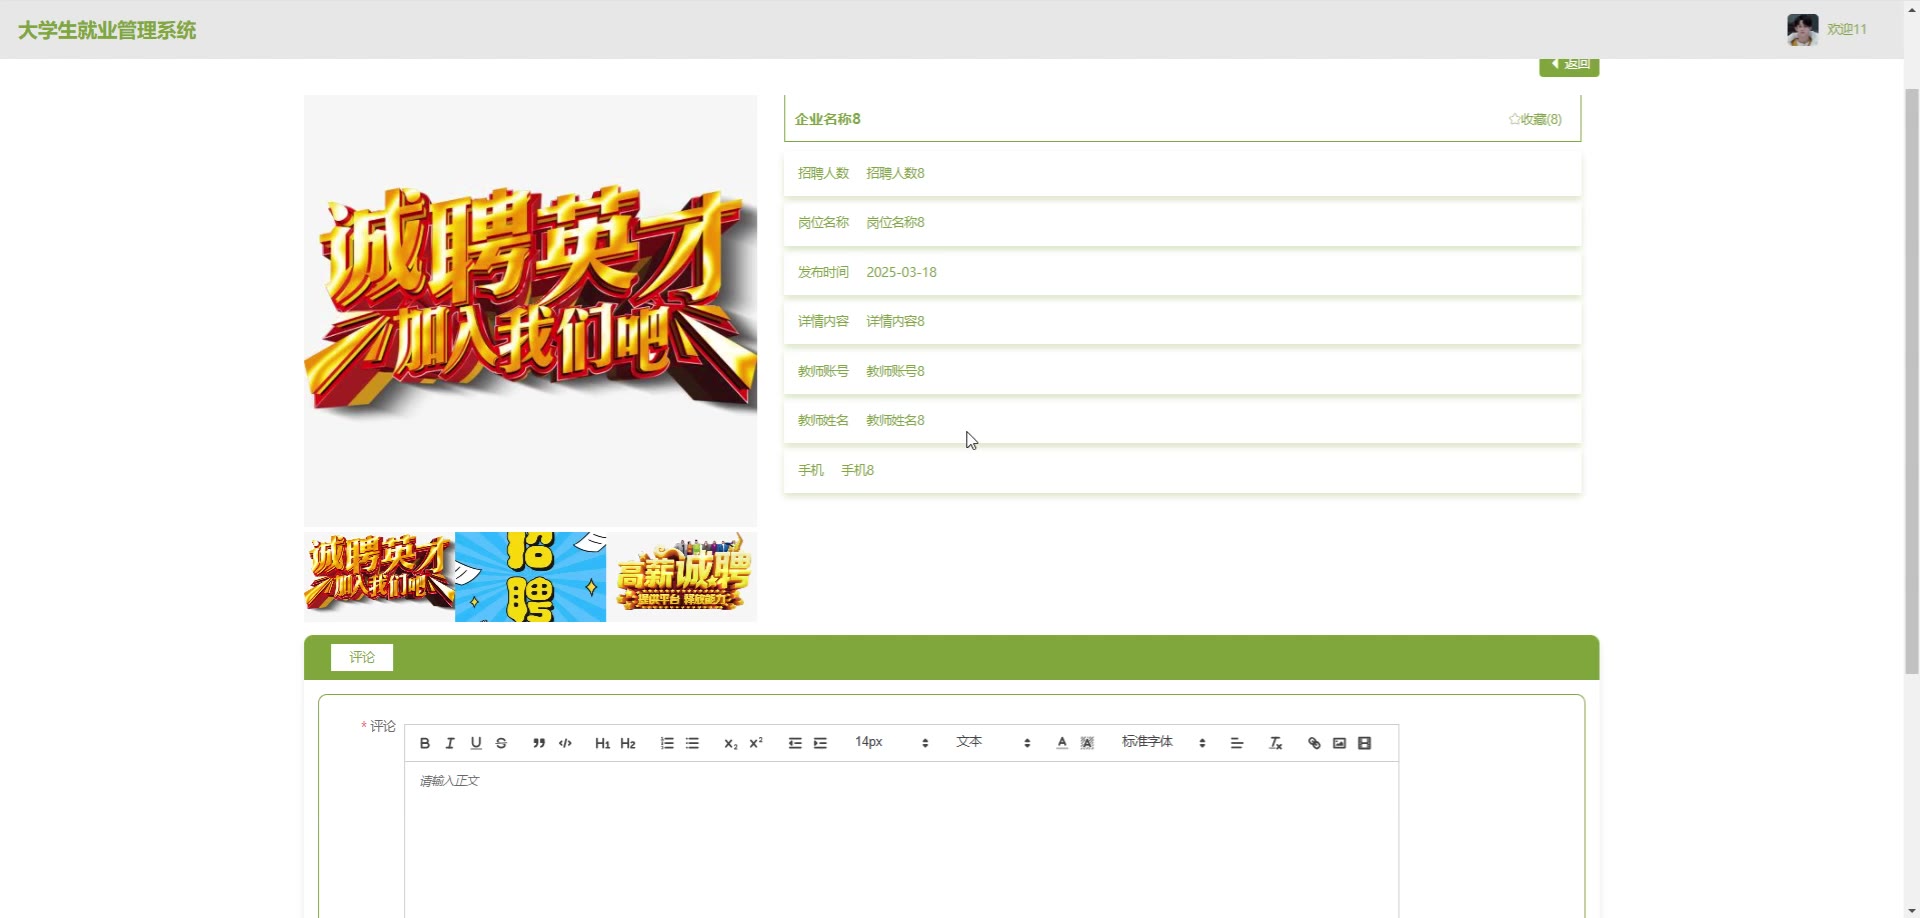Click the 欢迎11 user greeting
Screen dimensions: 1920x918
pyautogui.click(x=1847, y=30)
